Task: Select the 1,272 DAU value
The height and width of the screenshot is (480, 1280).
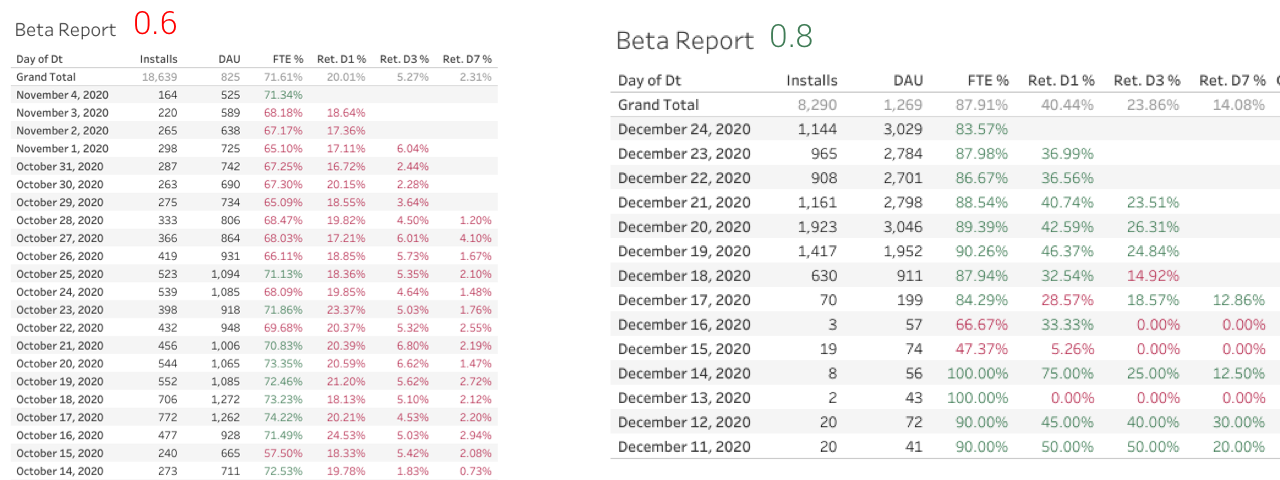Action: tap(226, 401)
